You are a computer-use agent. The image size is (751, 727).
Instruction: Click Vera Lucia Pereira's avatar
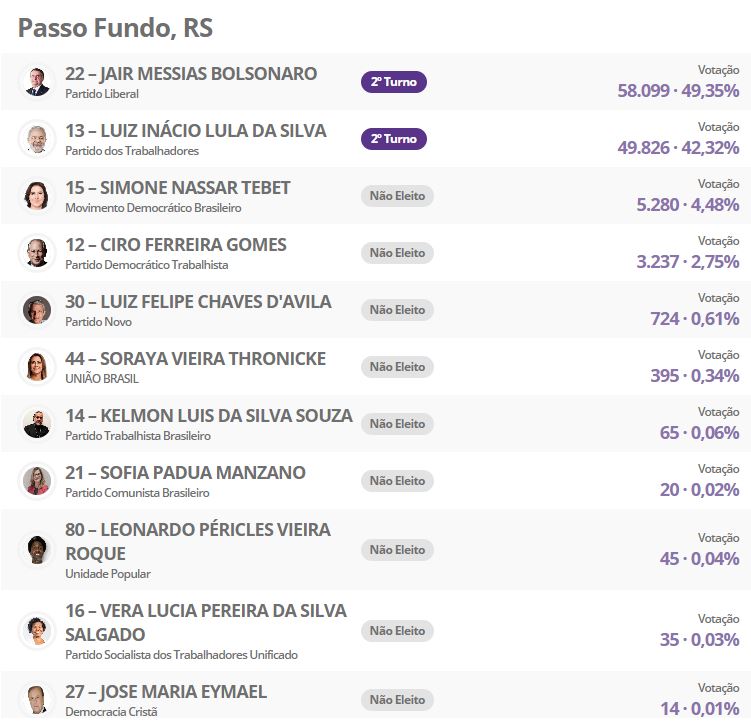coord(37,631)
